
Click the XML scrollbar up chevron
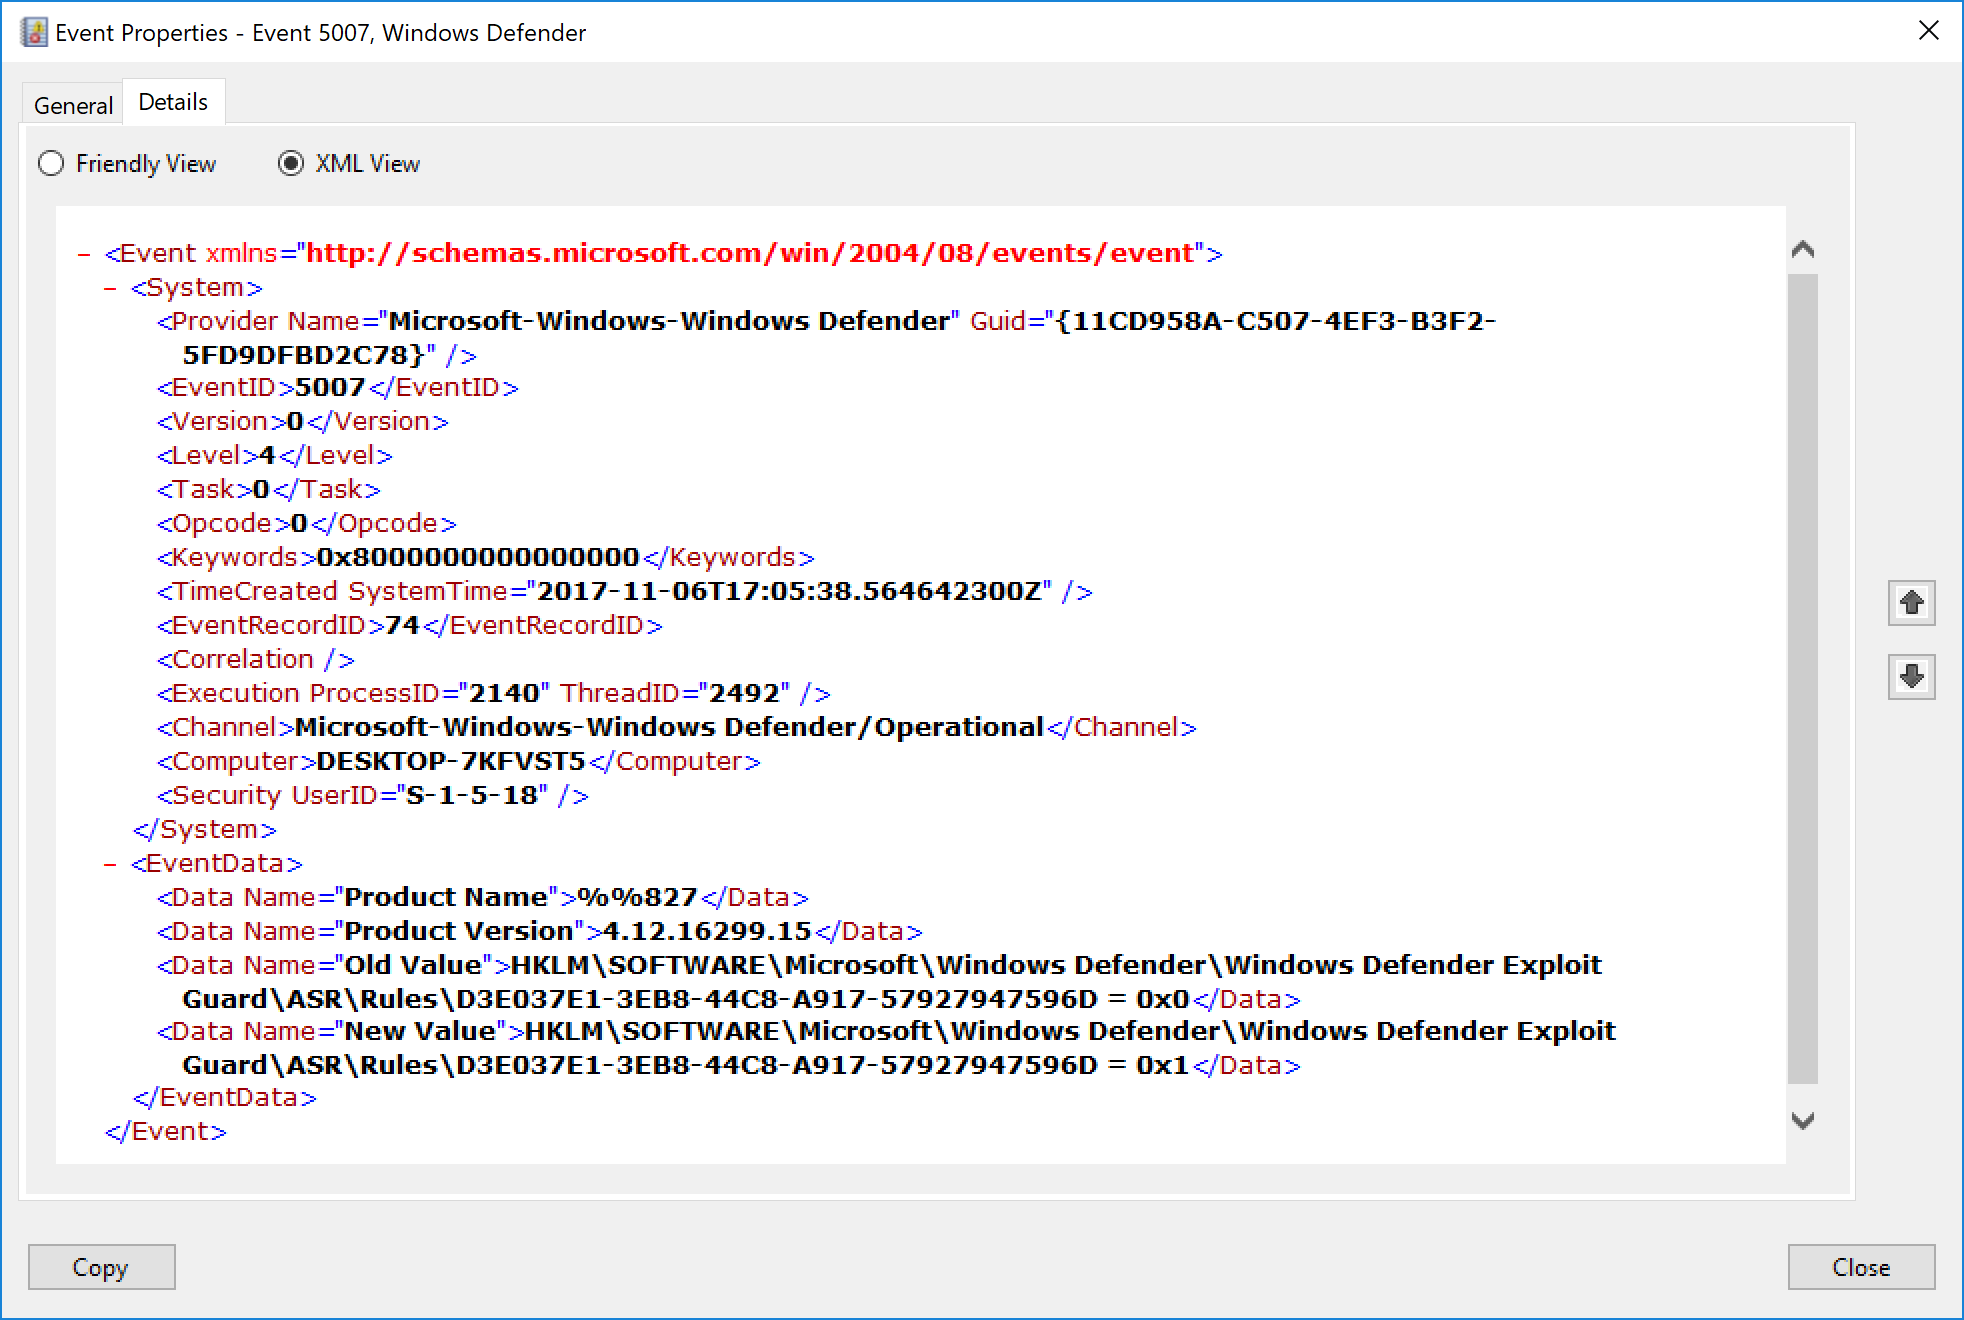click(1803, 250)
